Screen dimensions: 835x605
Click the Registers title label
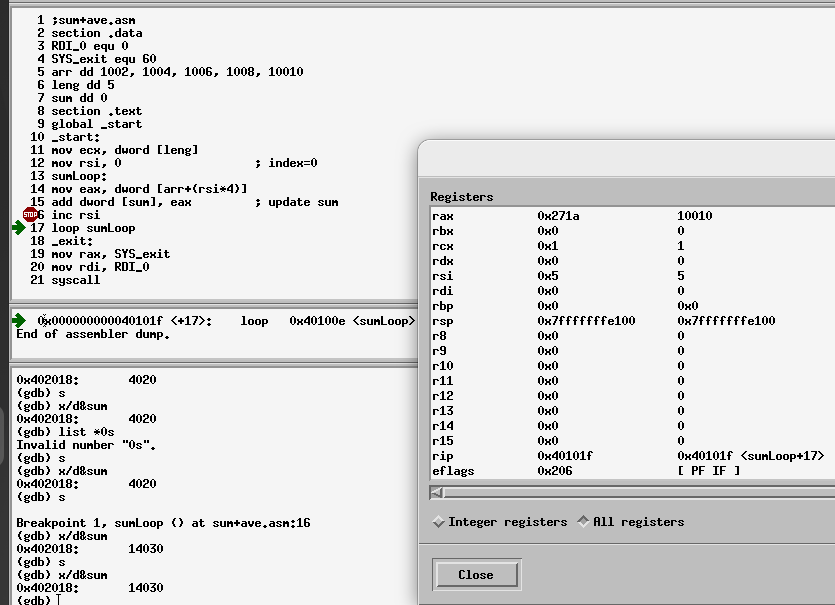(462, 197)
